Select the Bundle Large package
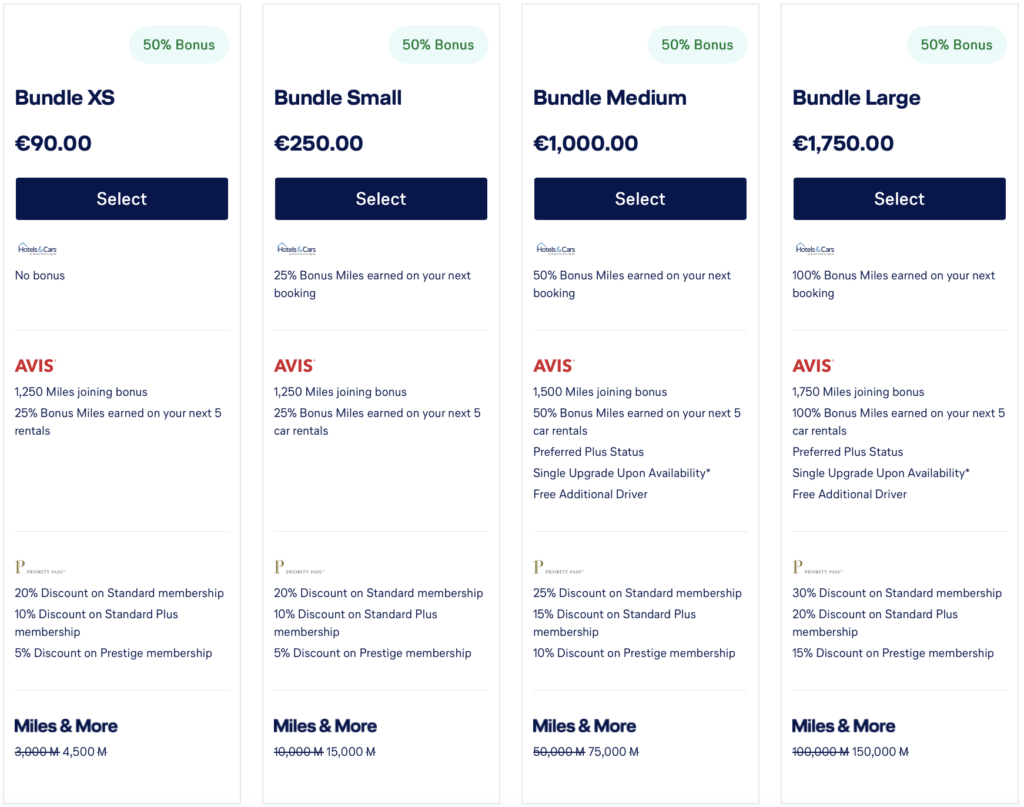The height and width of the screenshot is (807, 1024). 899,198
